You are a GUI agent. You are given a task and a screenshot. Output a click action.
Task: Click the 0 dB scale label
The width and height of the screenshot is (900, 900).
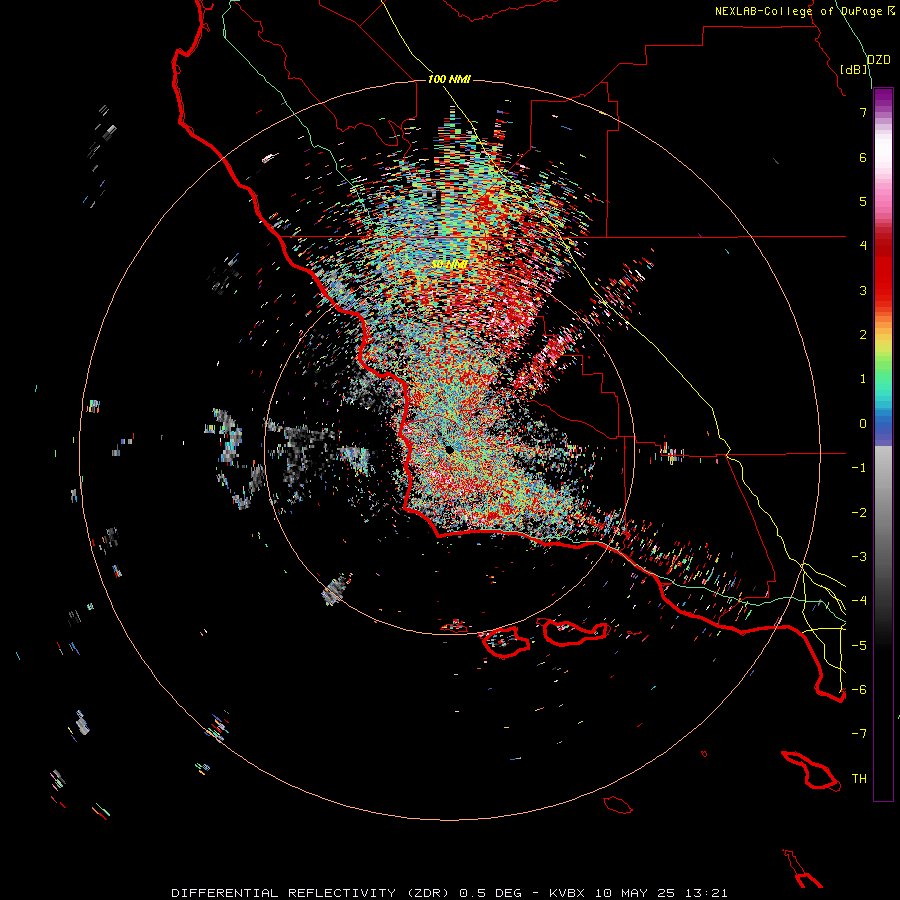tap(863, 424)
